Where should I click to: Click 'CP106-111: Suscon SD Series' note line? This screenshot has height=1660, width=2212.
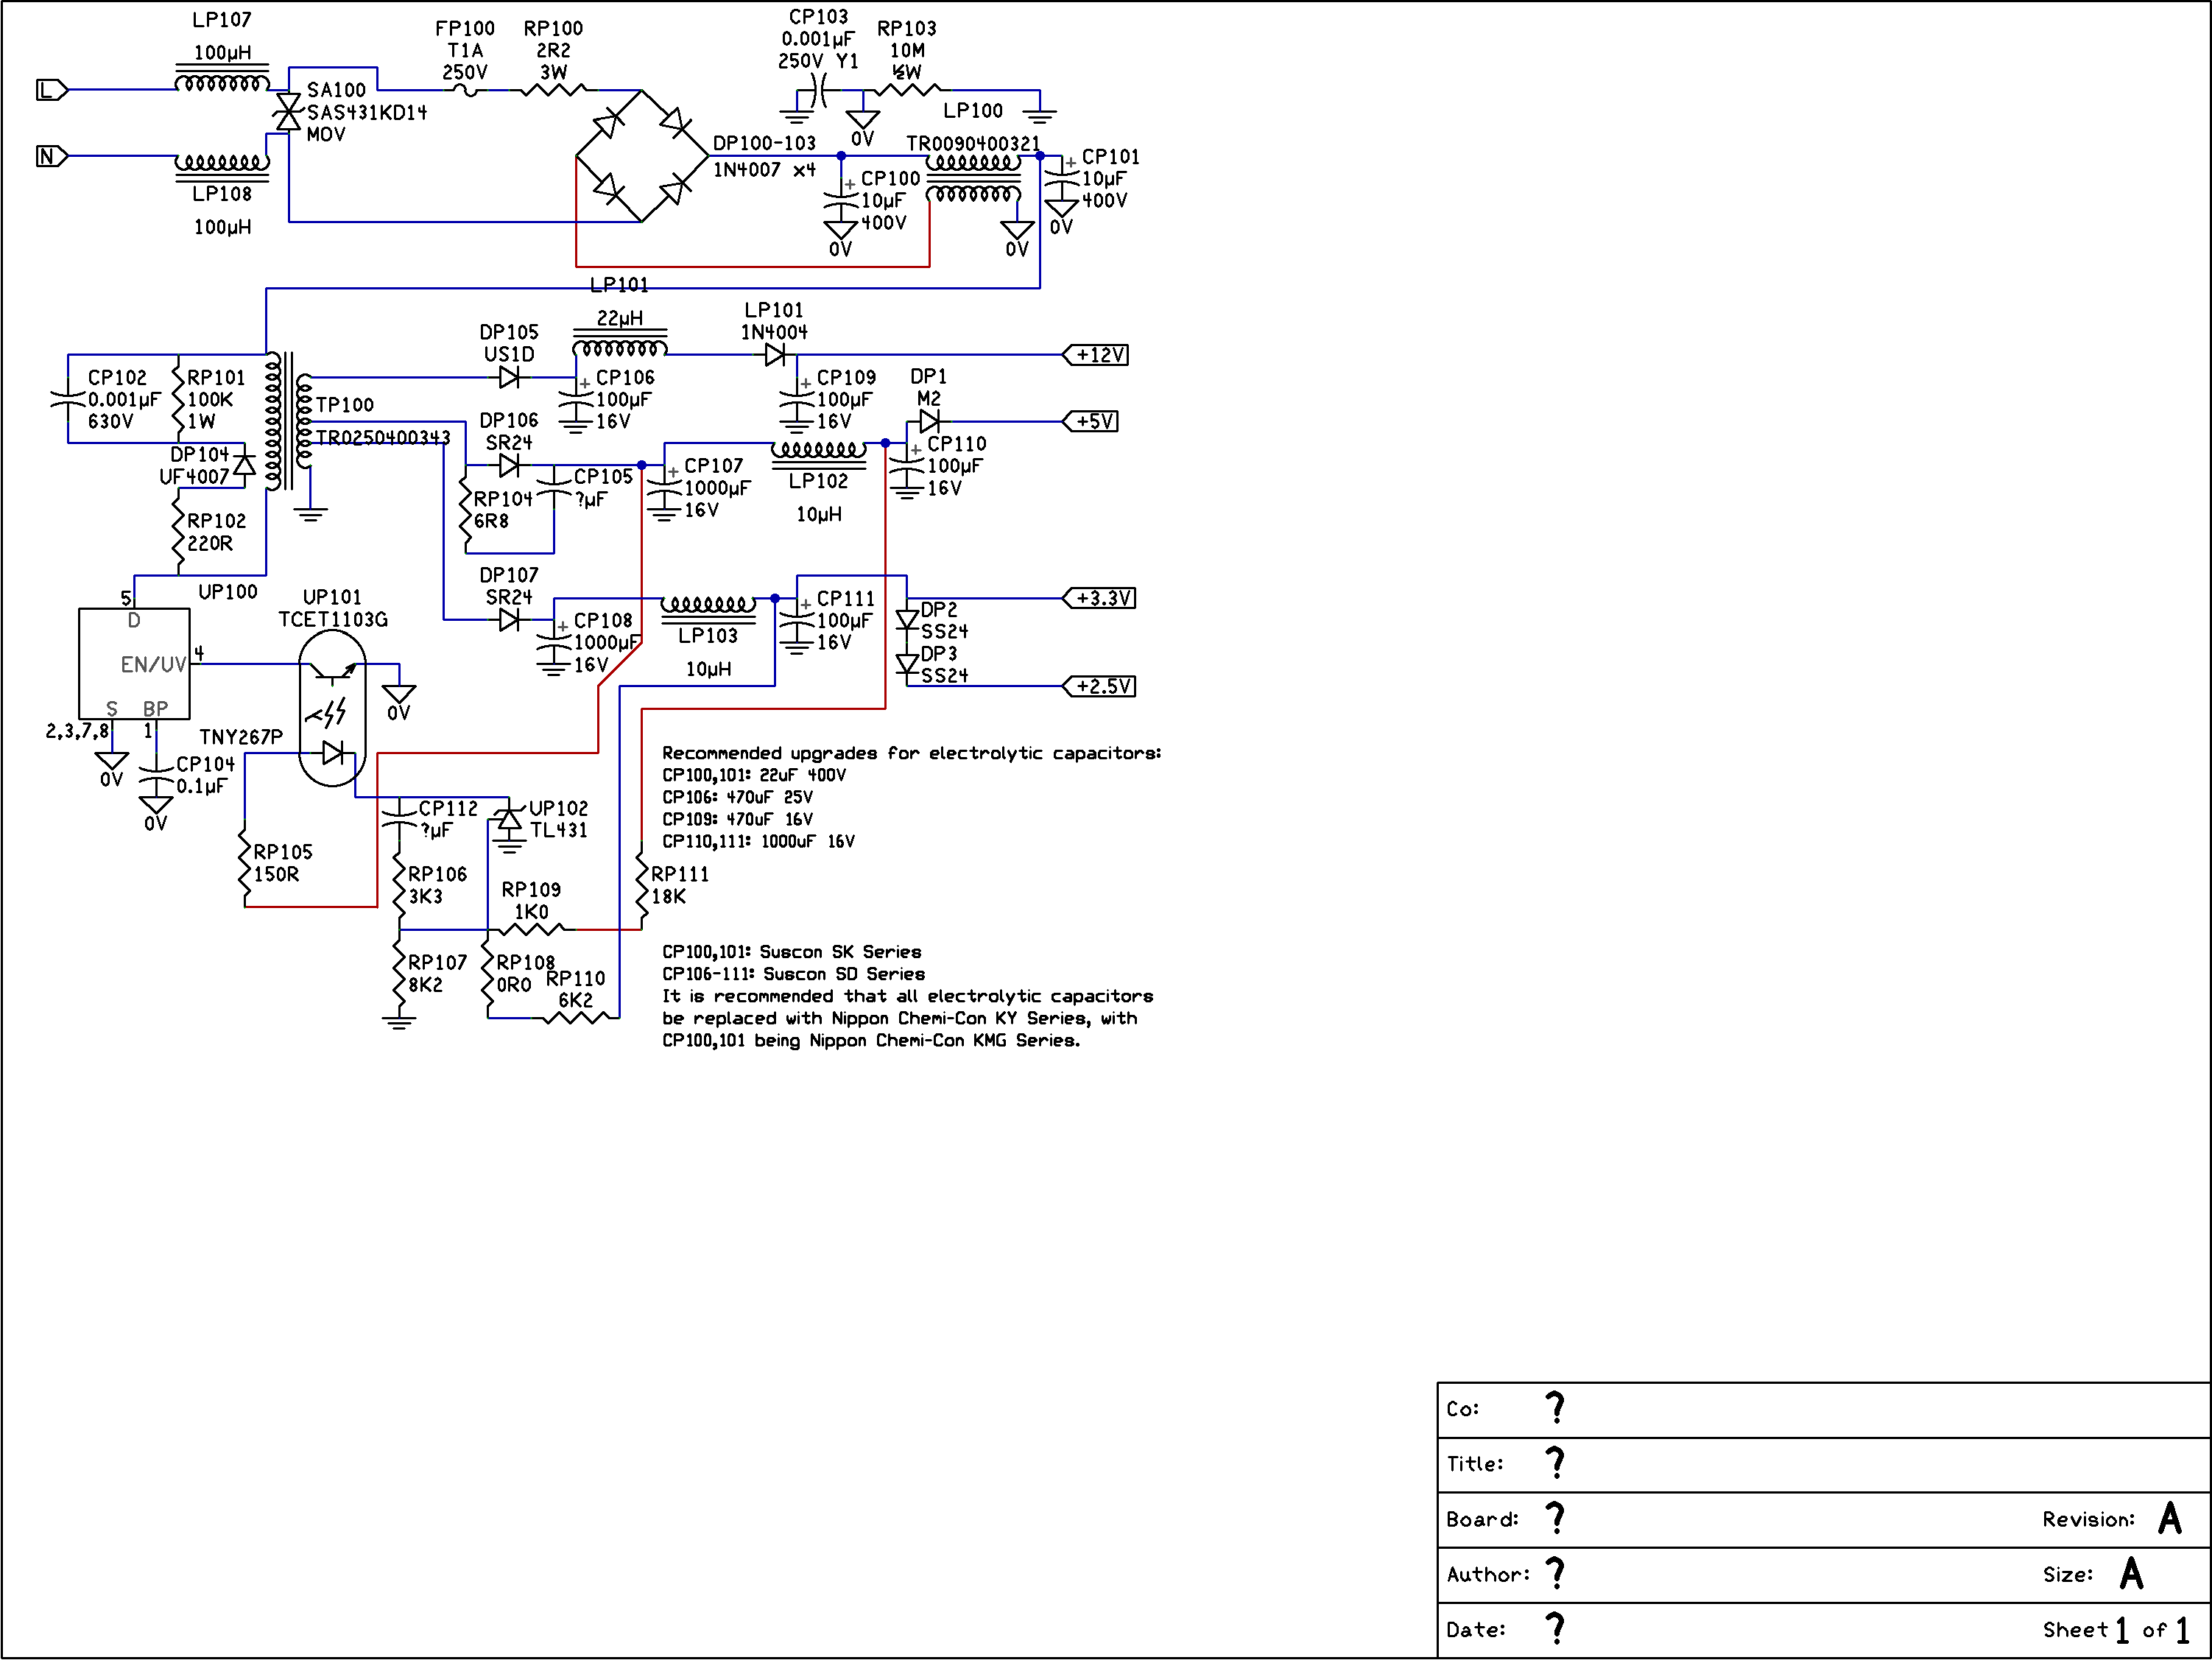794,974
